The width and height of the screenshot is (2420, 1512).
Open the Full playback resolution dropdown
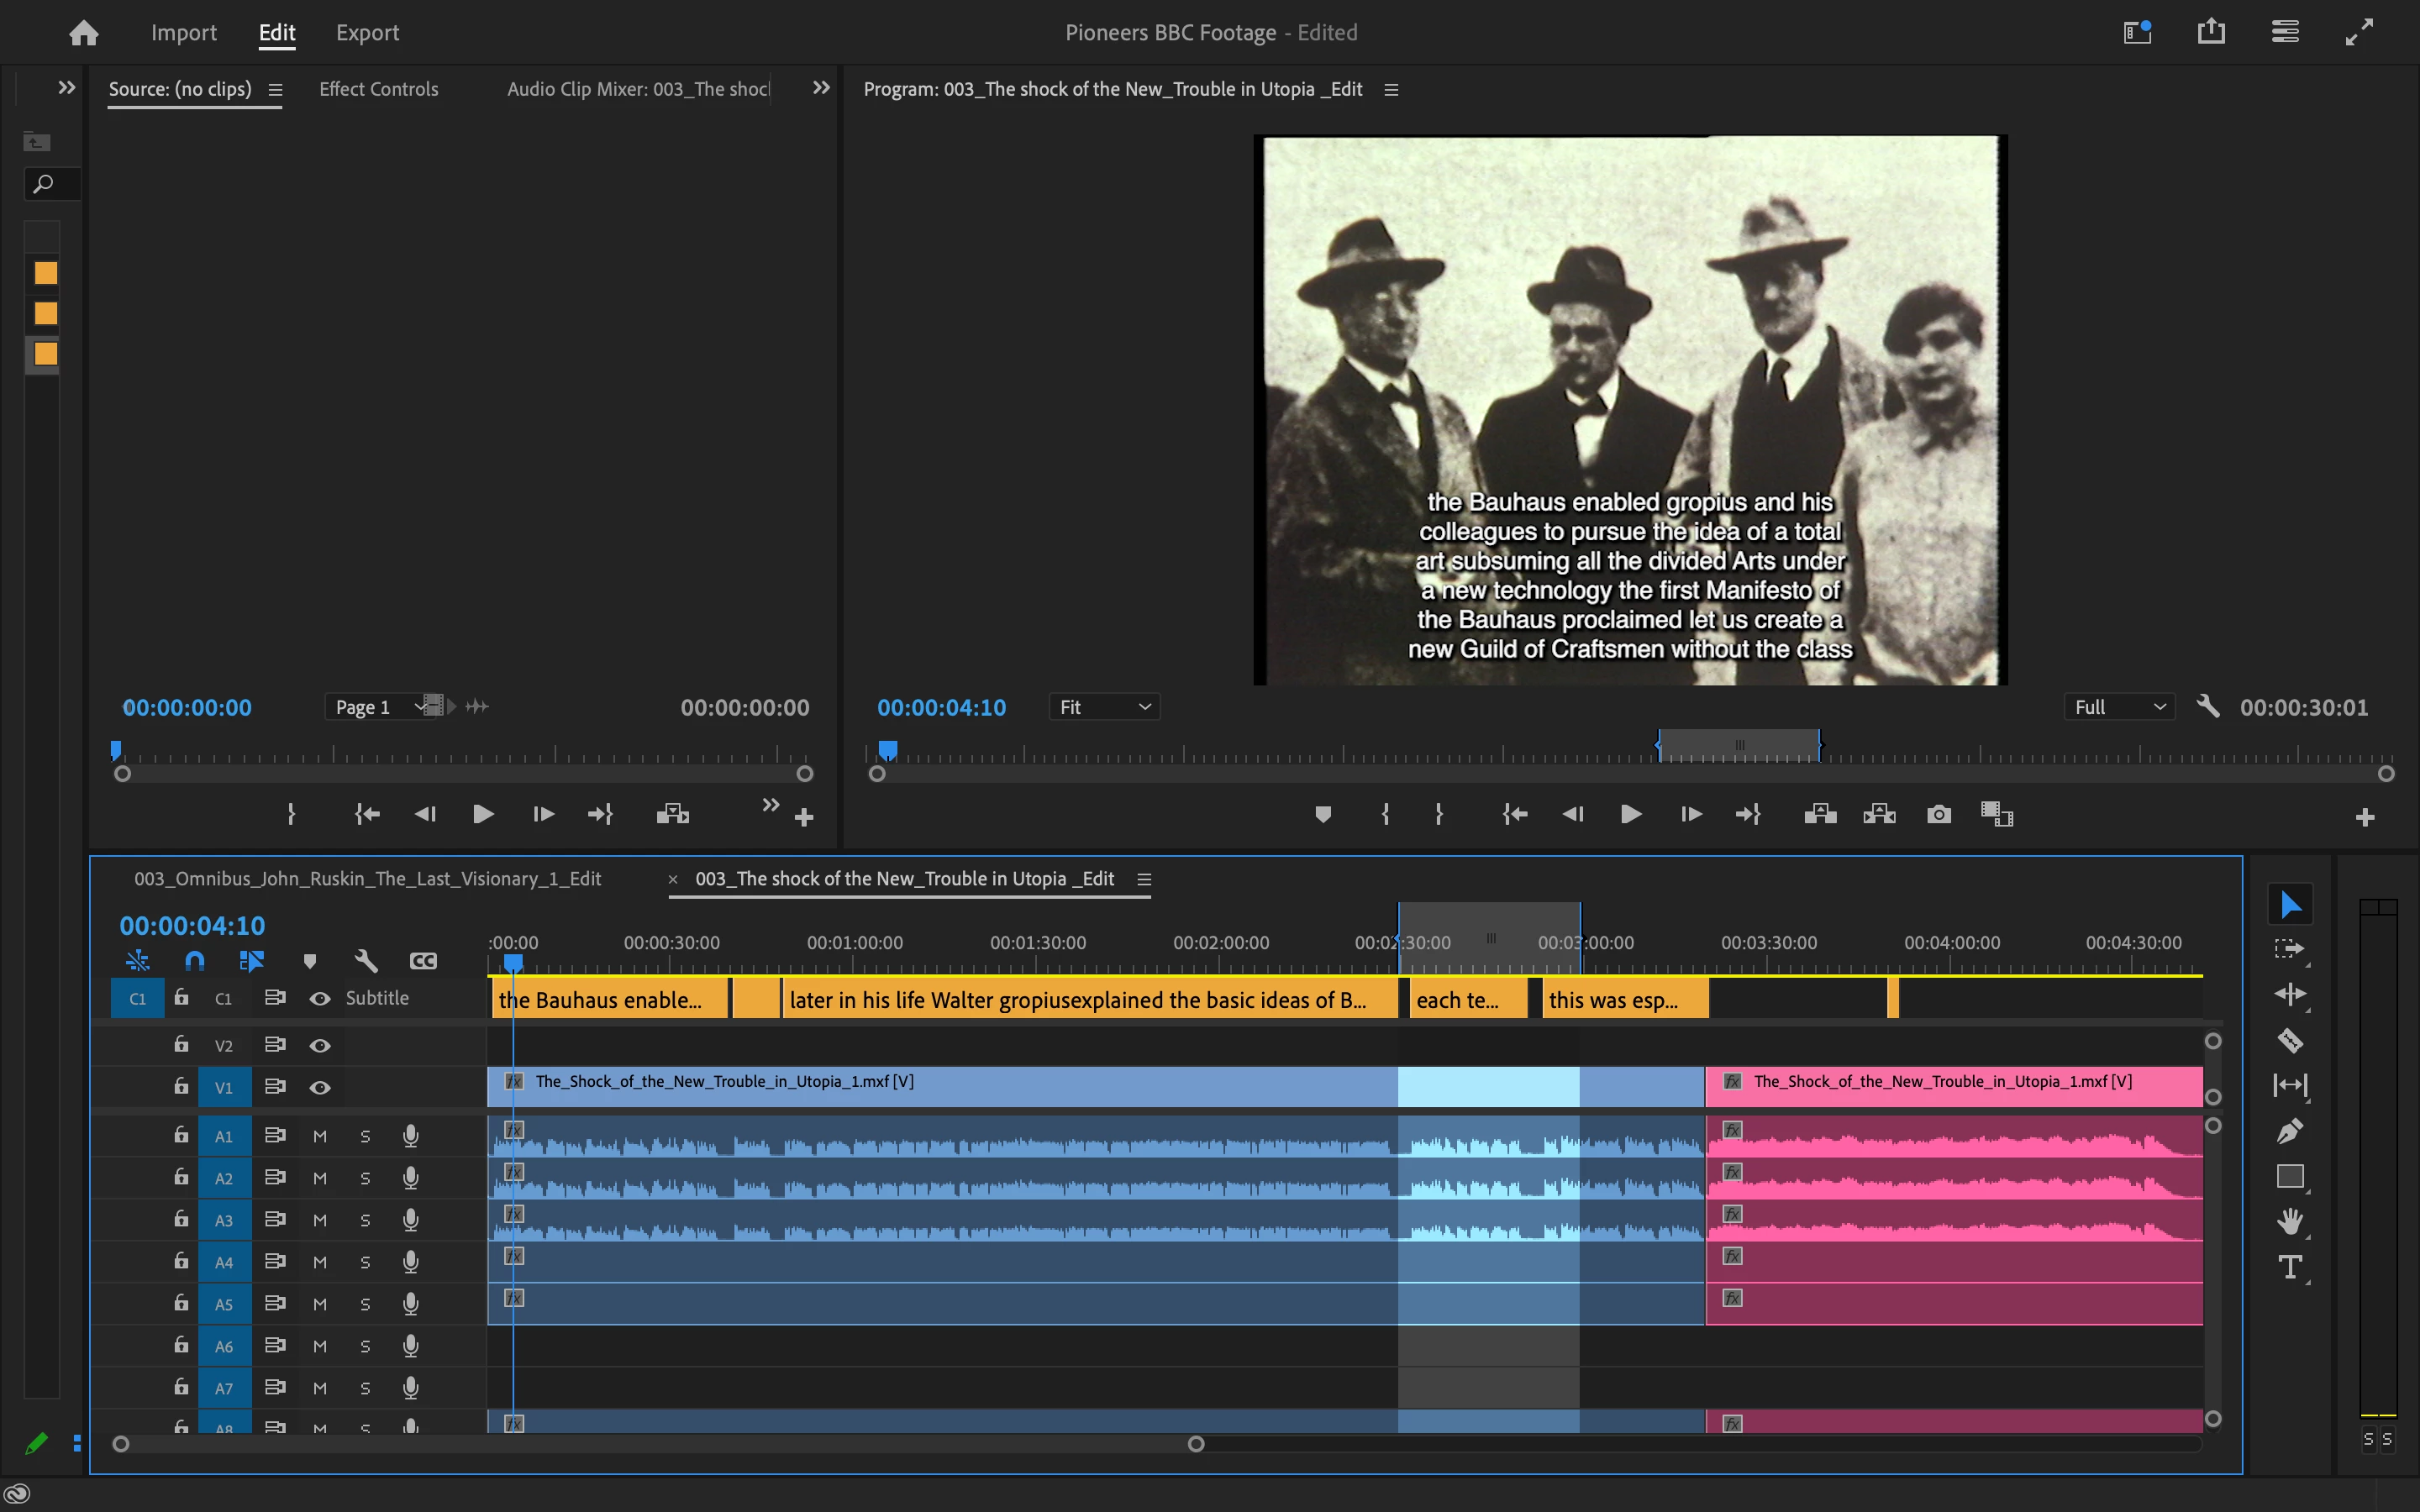[2118, 707]
